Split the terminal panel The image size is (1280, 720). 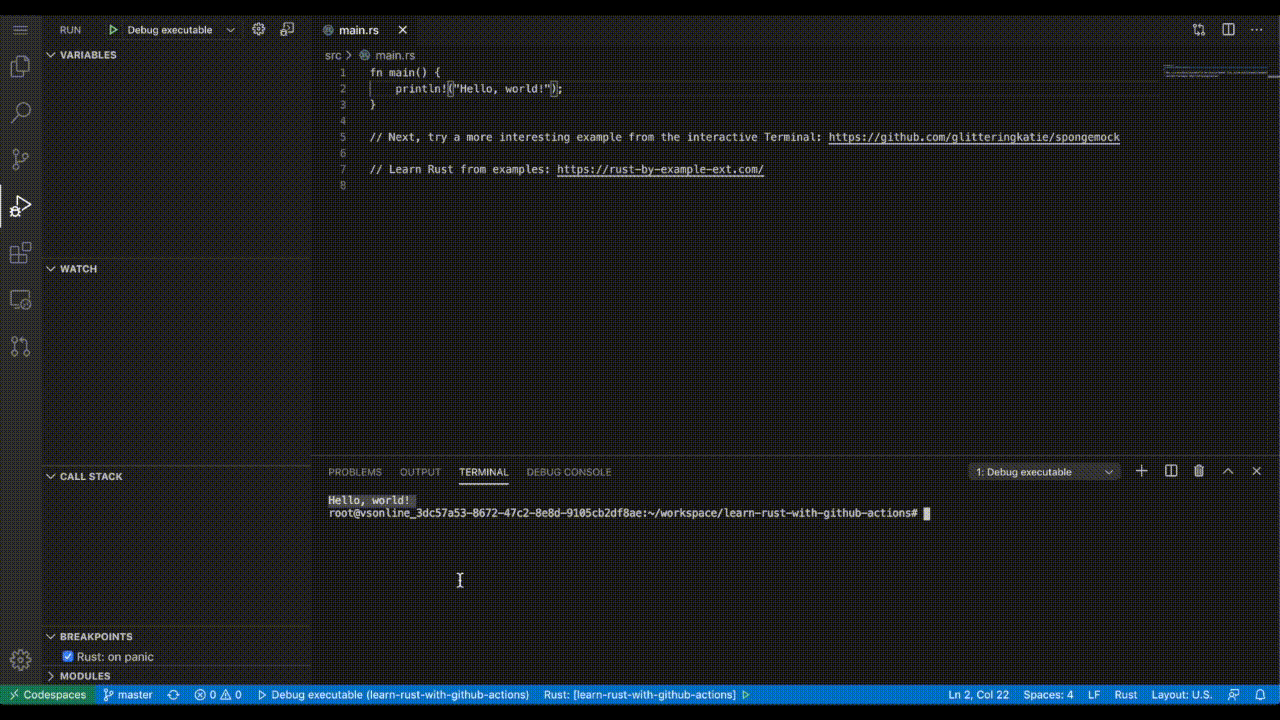(x=1171, y=471)
